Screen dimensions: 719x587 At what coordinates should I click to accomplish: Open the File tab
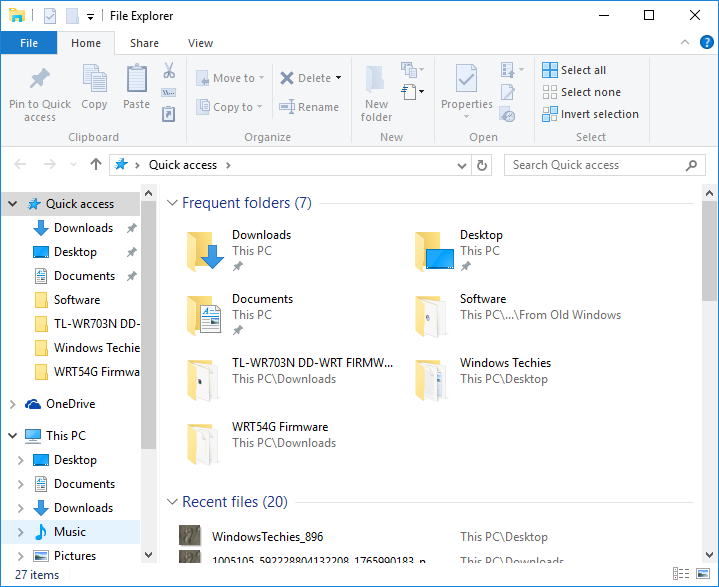coord(29,43)
